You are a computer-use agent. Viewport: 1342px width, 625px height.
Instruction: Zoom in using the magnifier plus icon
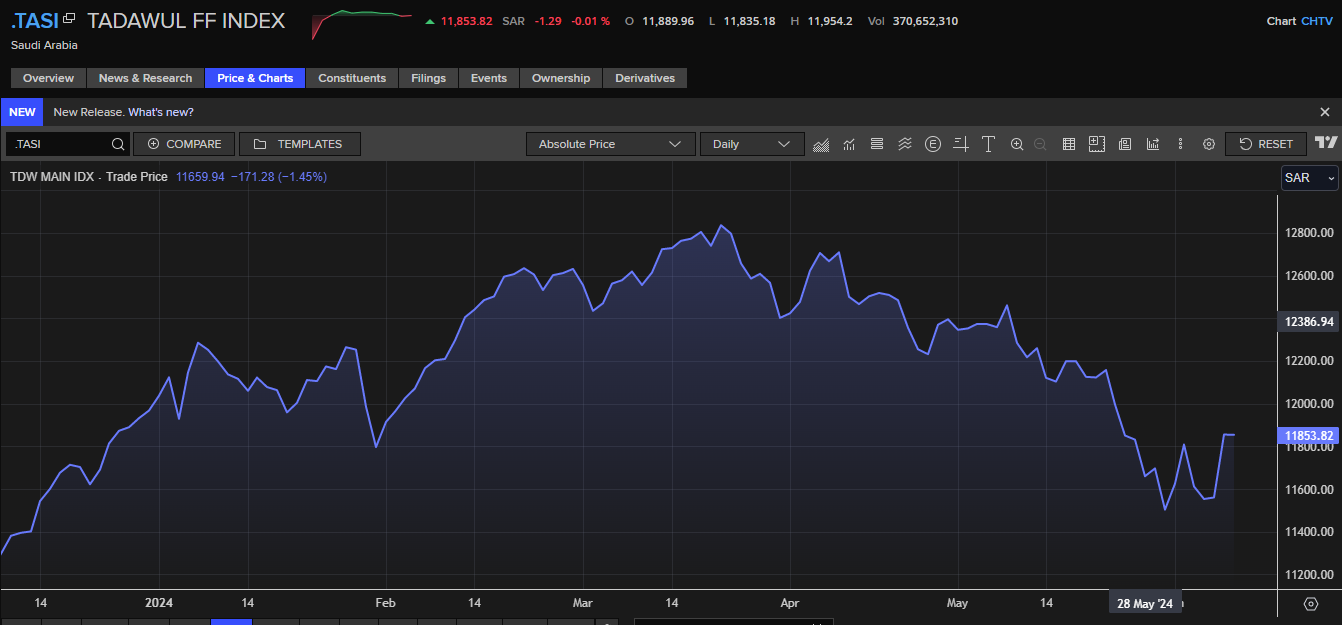pos(1017,144)
